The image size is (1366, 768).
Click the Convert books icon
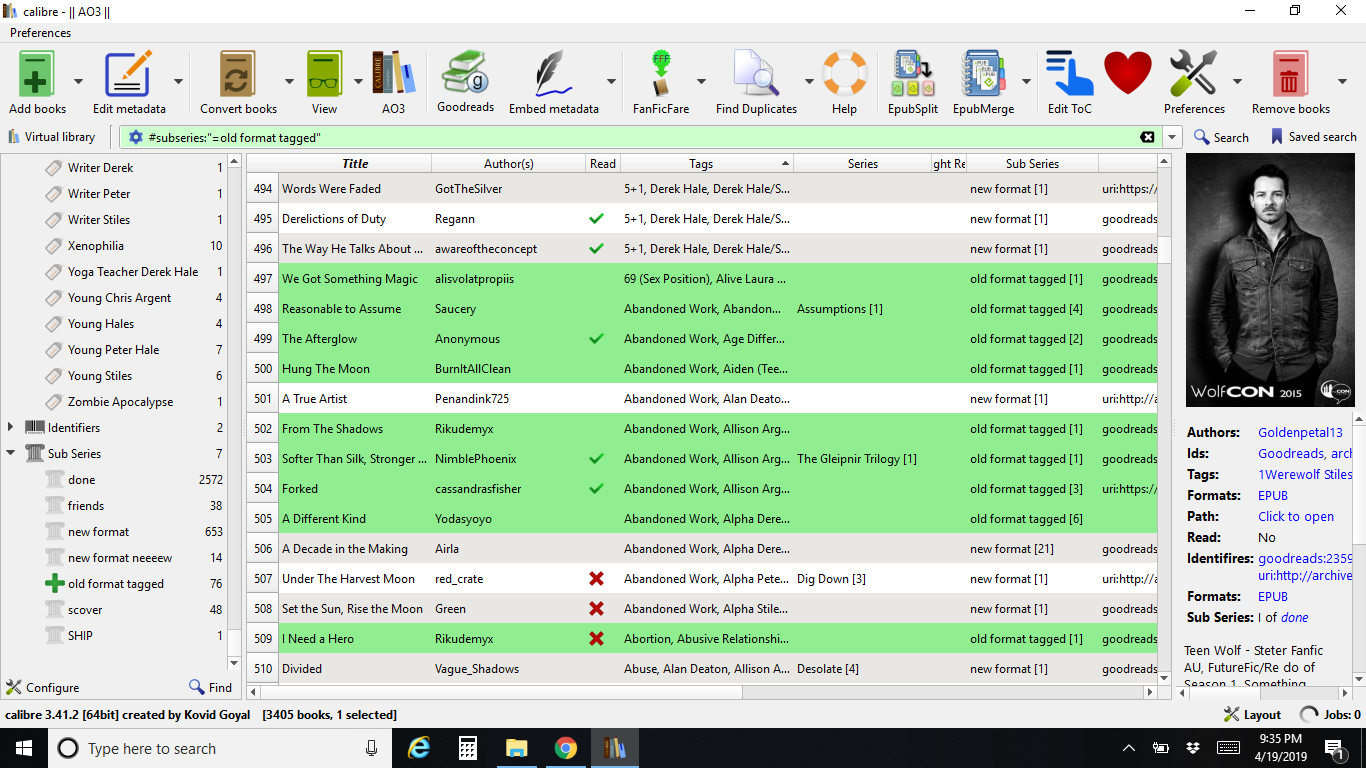(x=238, y=76)
